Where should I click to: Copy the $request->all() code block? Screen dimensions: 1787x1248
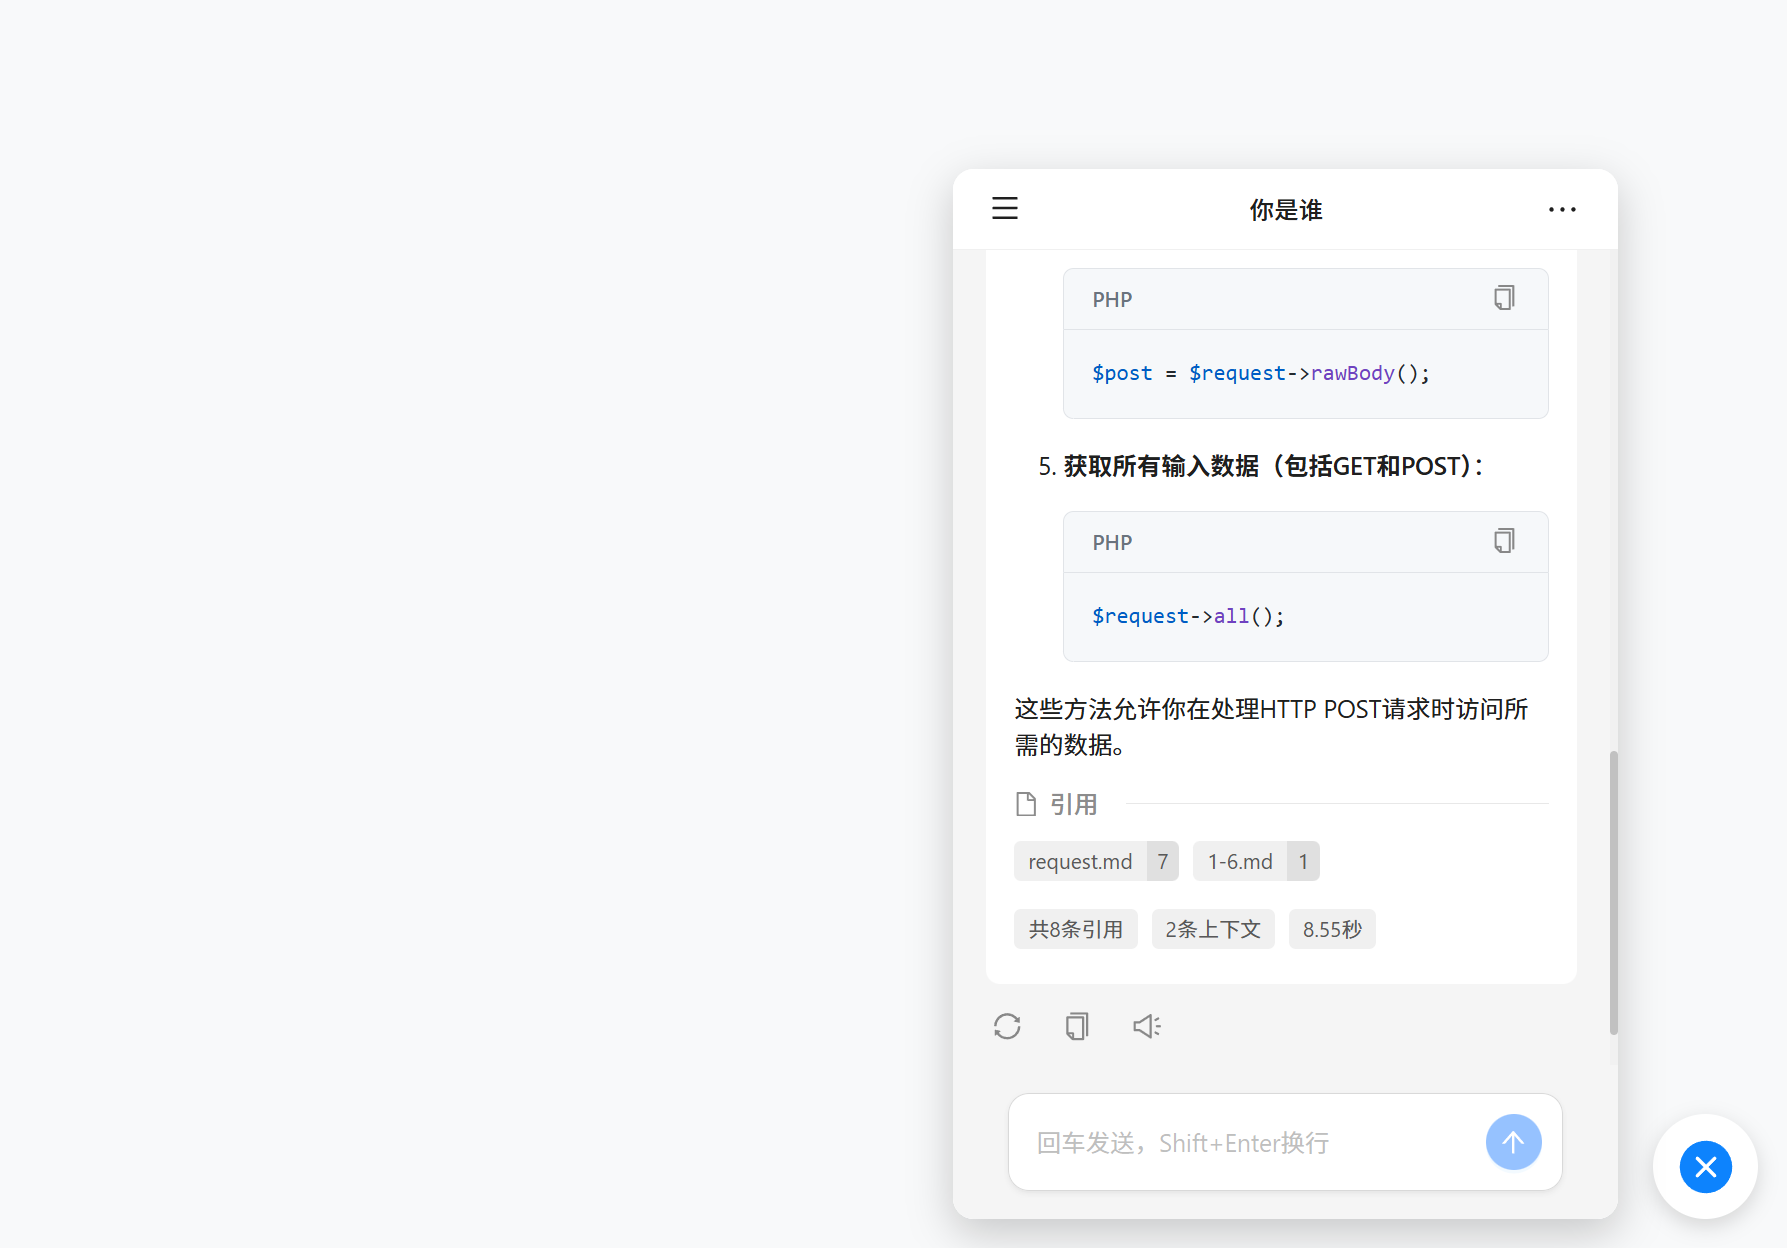click(1504, 541)
